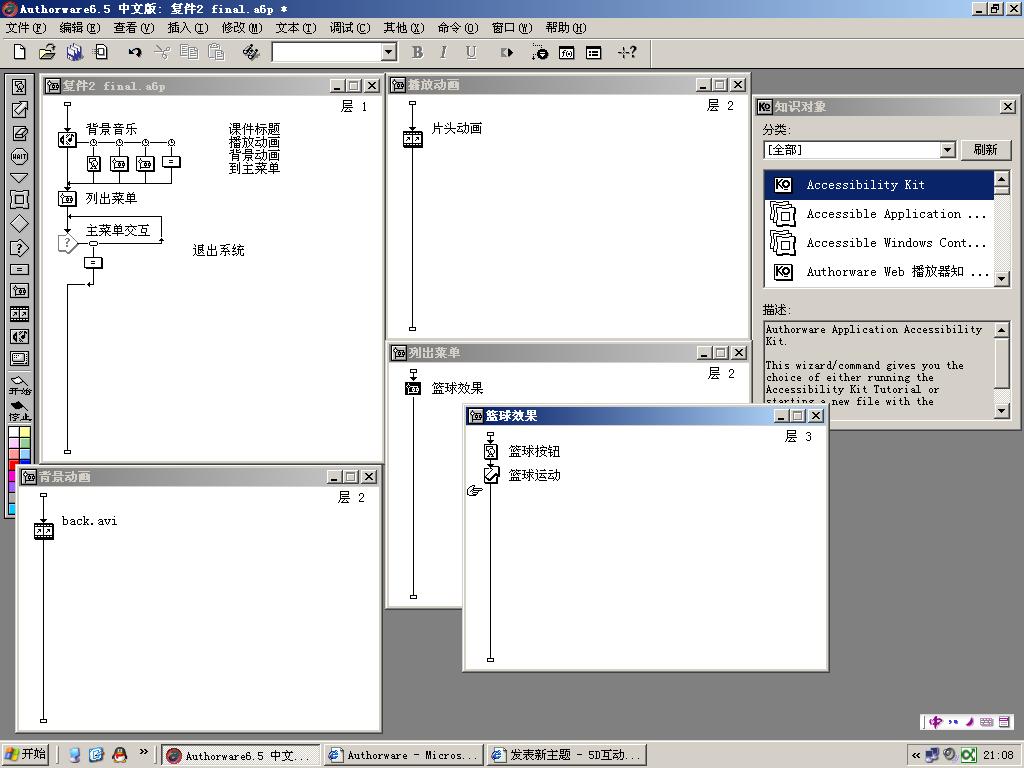
Task: Toggle Bold text formatting
Action: tap(417, 53)
